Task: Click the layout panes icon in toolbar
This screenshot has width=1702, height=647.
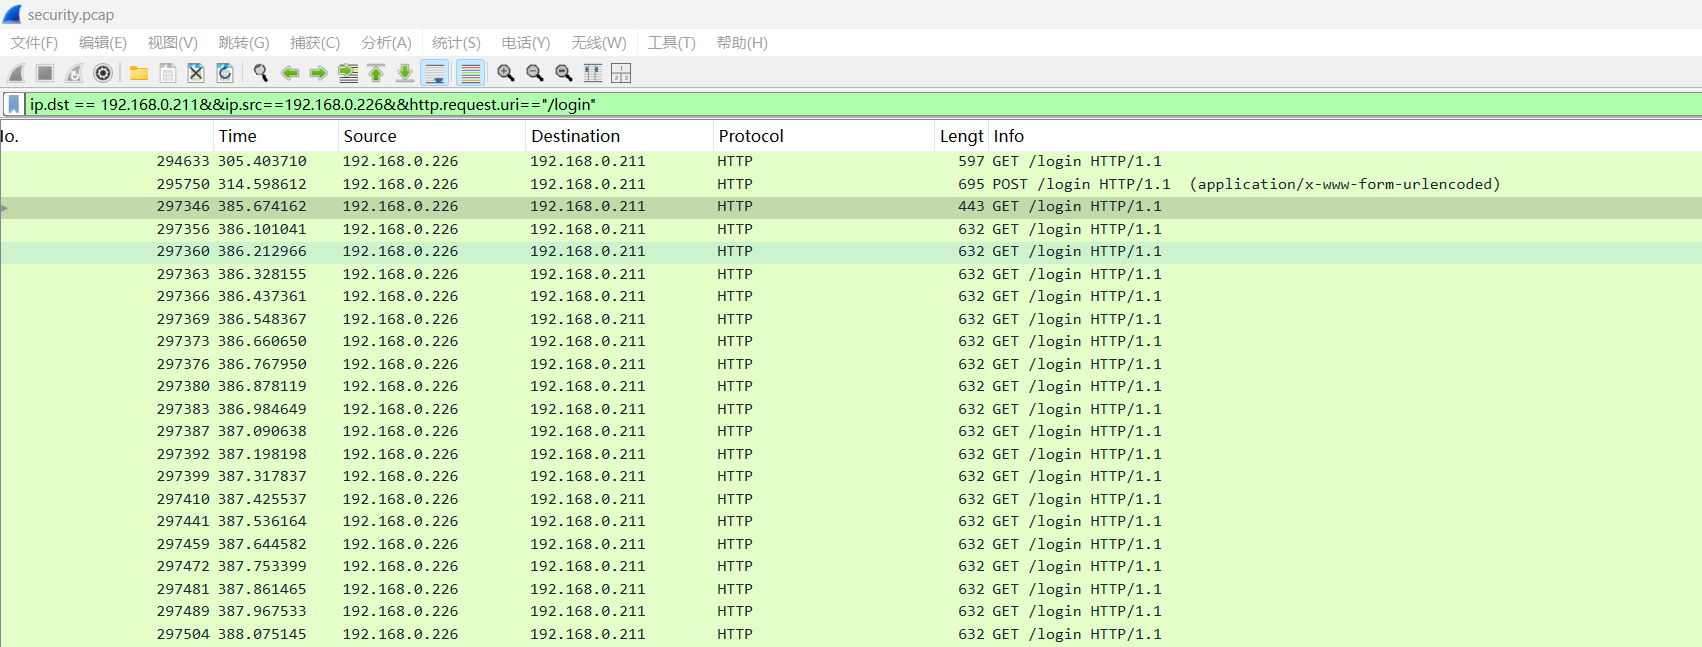Action: [621, 73]
